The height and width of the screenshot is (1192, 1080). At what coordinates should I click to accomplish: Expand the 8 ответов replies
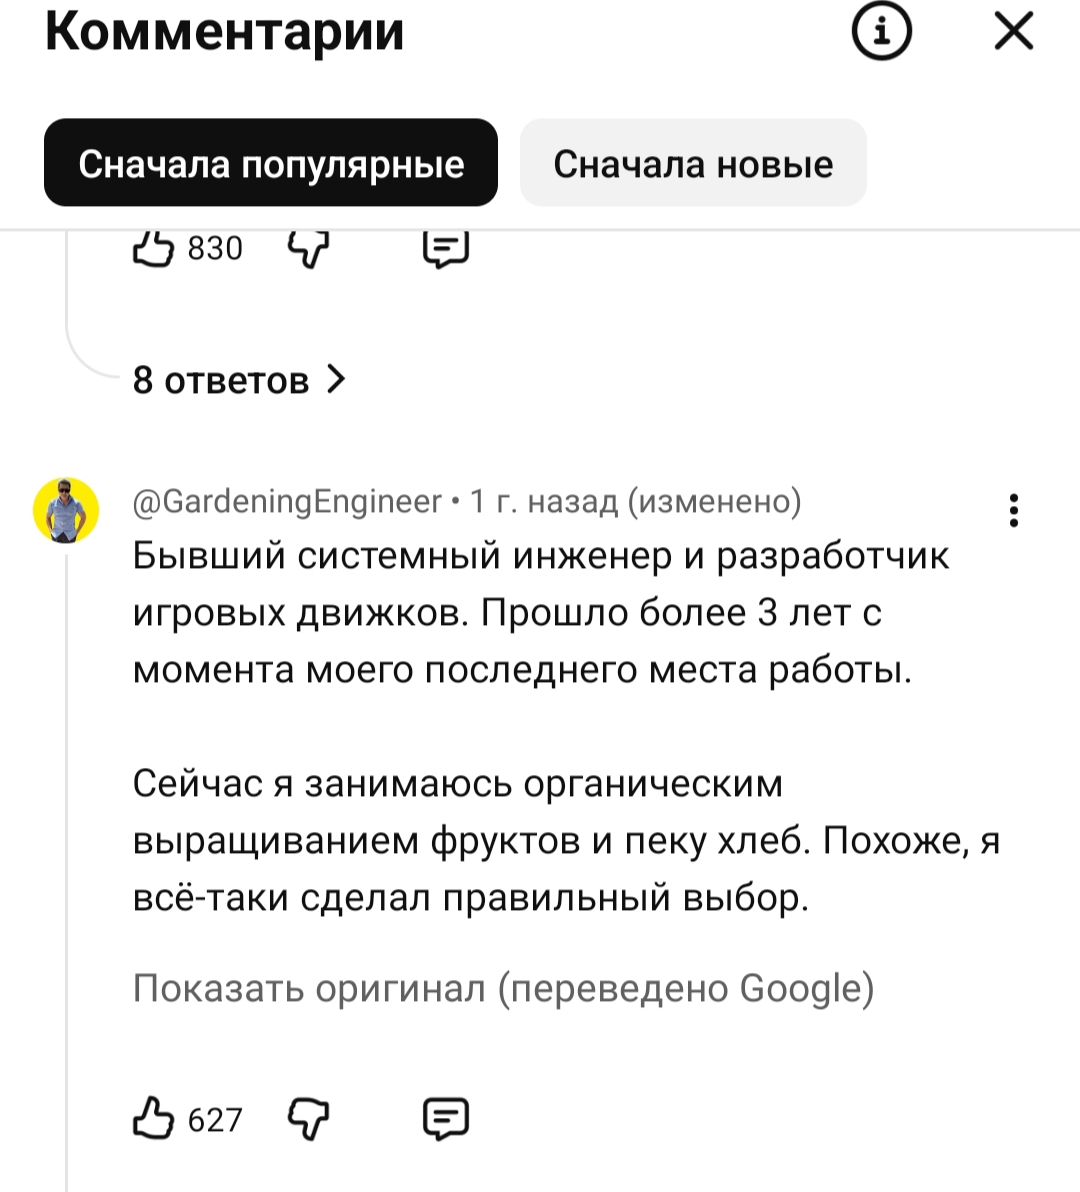pos(239,380)
